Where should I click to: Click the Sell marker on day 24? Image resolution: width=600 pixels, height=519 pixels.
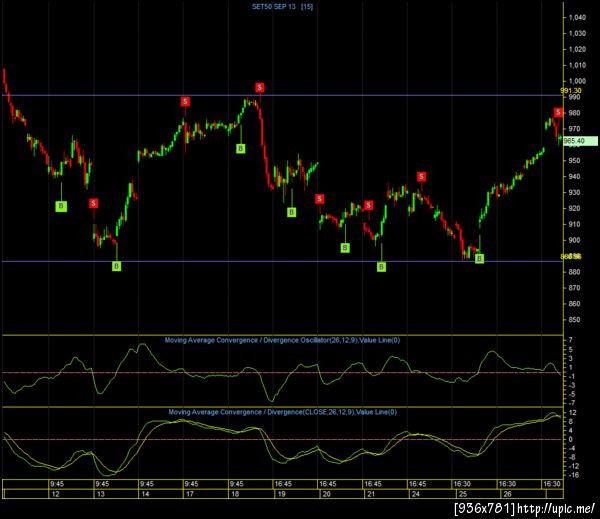(x=421, y=176)
